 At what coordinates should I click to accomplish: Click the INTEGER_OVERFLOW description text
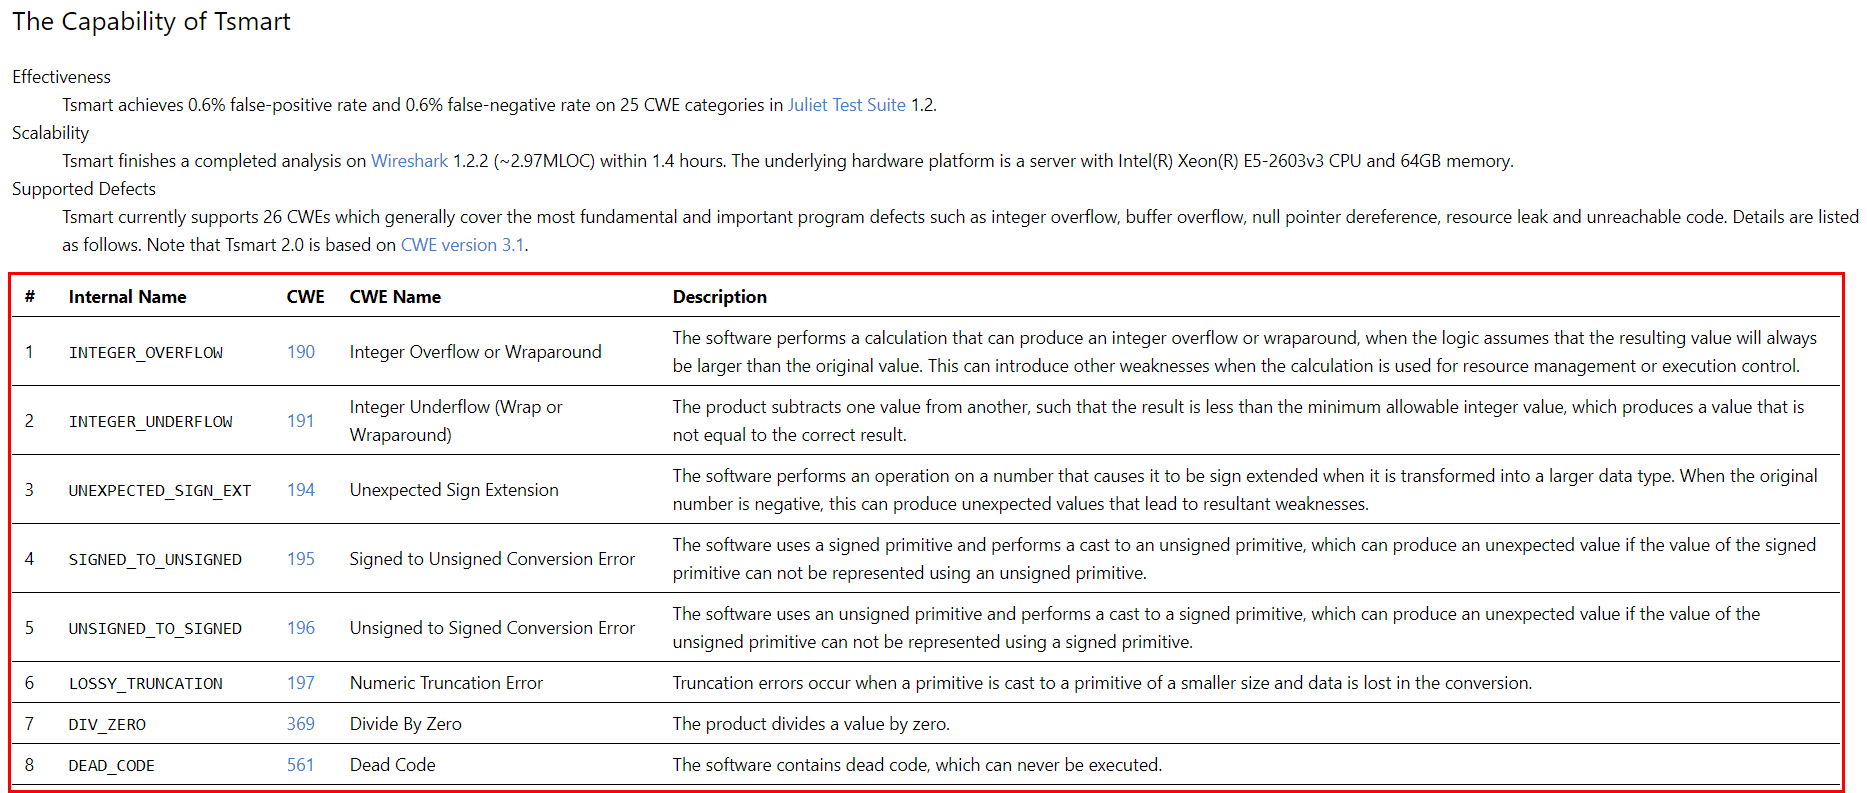(1245, 352)
